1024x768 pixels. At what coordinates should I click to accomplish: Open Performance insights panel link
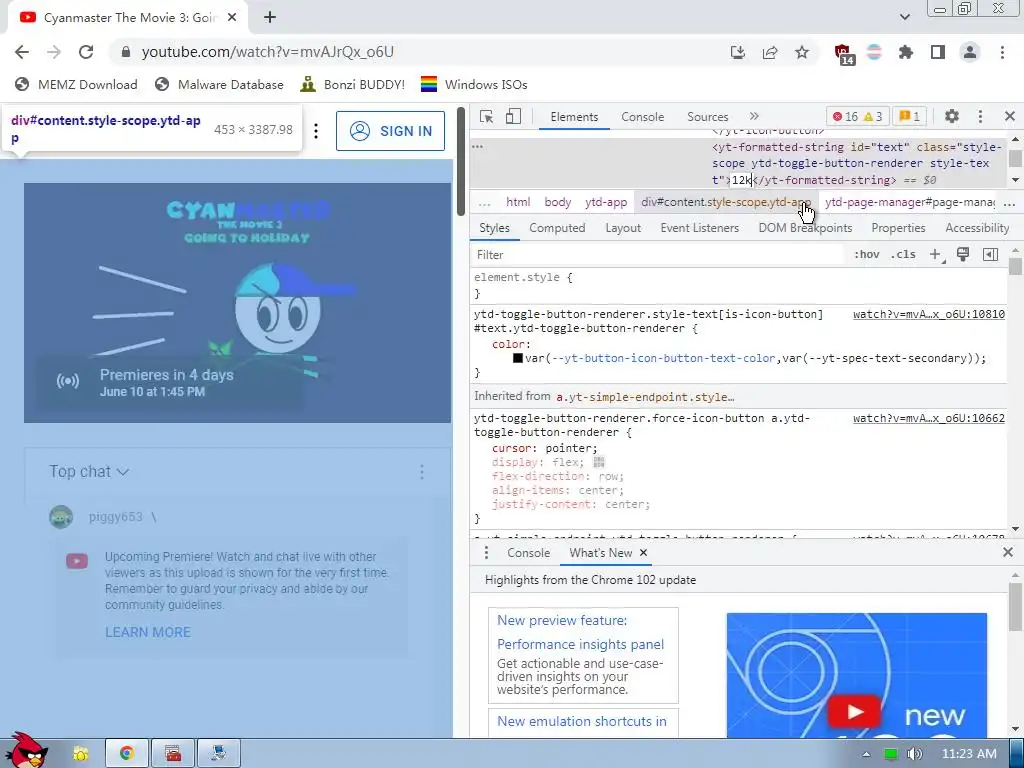[581, 645]
